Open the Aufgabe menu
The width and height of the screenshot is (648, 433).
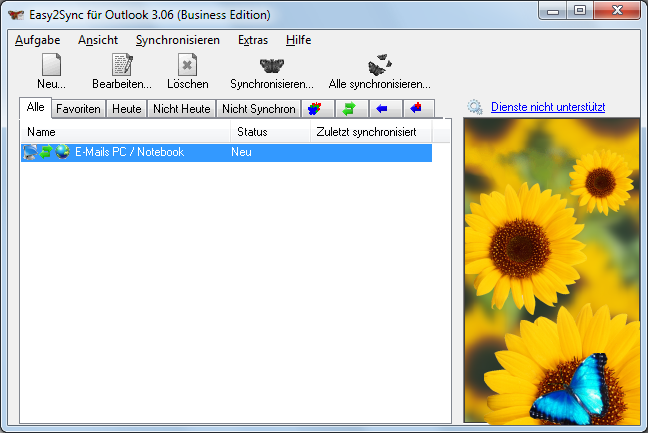pyautogui.click(x=38, y=40)
